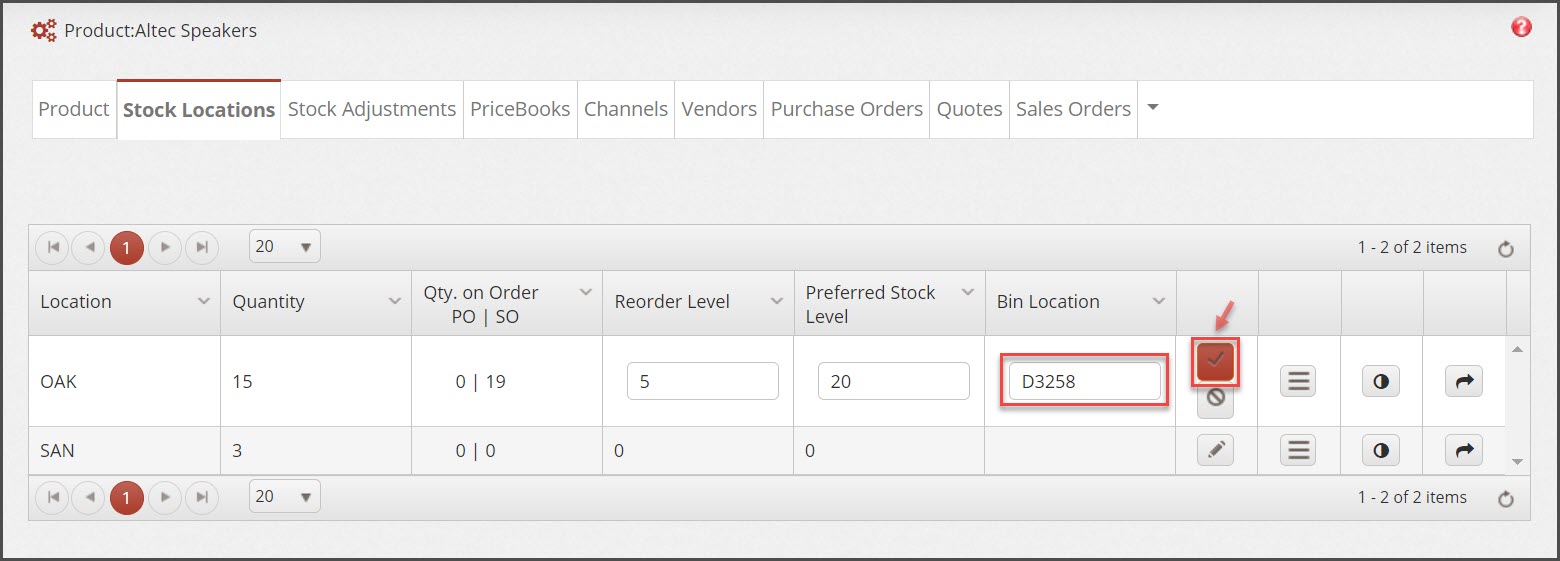Open the PriceBooks tab

coord(520,109)
